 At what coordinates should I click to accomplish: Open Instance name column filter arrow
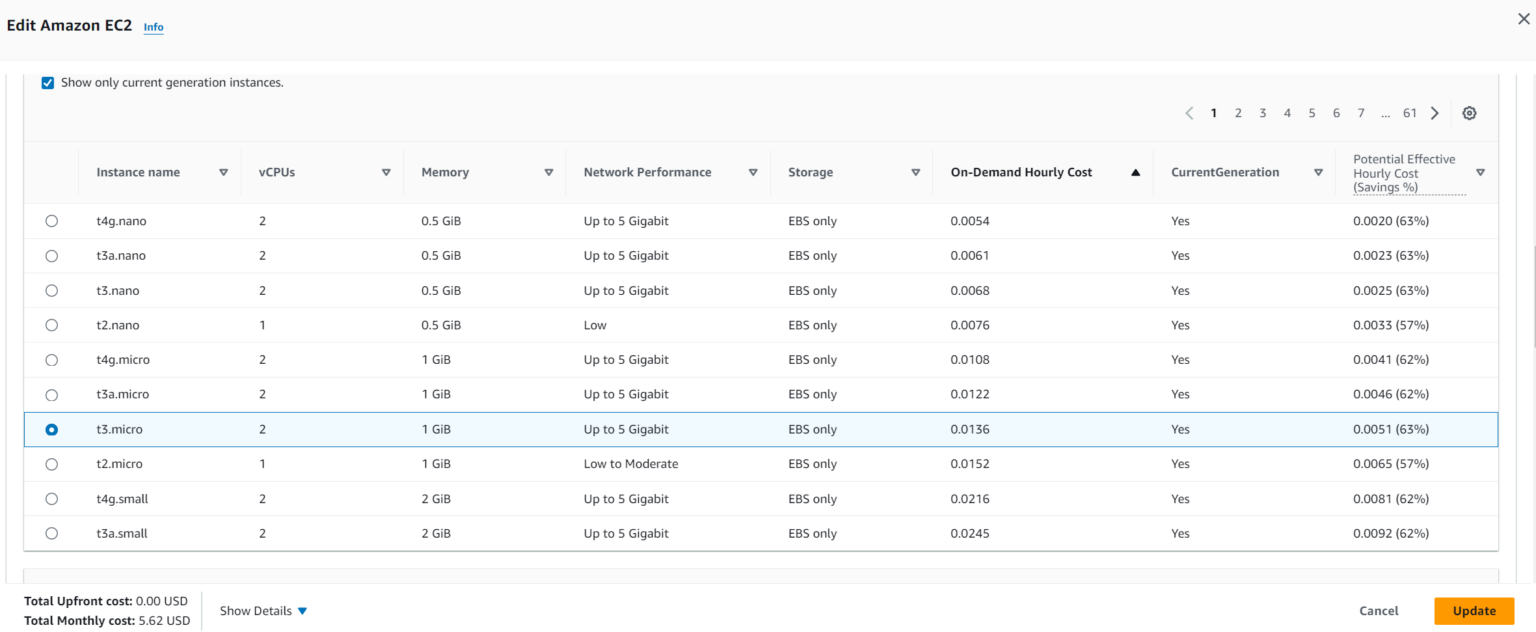223,172
